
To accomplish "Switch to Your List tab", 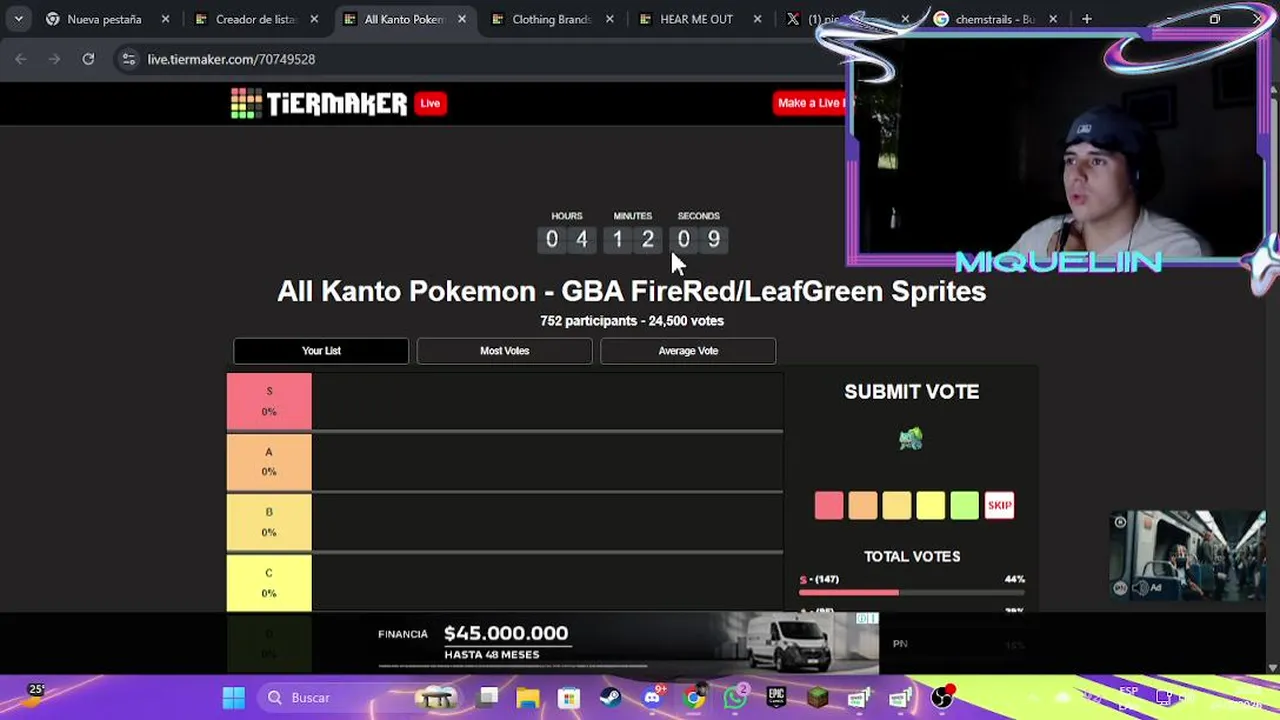I will [x=321, y=351].
